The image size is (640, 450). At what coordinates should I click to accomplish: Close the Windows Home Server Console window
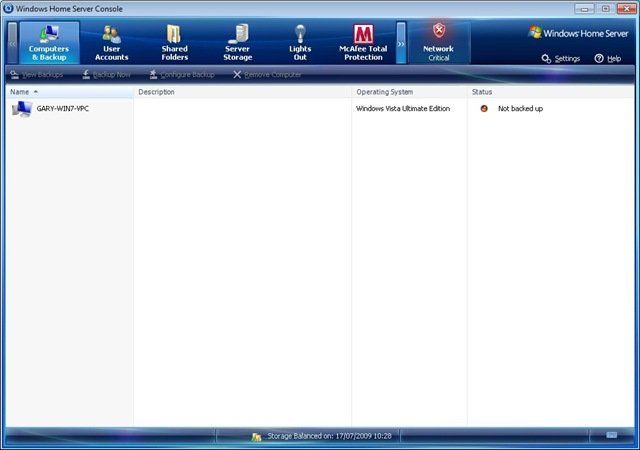pos(627,9)
